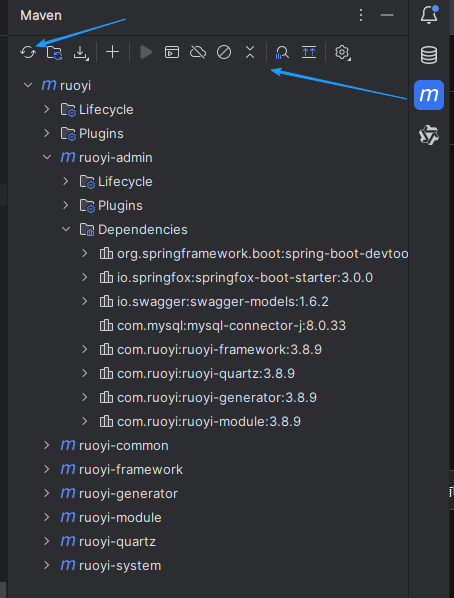Expand swagger-models dependency
Screen dimensions: 454x598
[85, 302]
